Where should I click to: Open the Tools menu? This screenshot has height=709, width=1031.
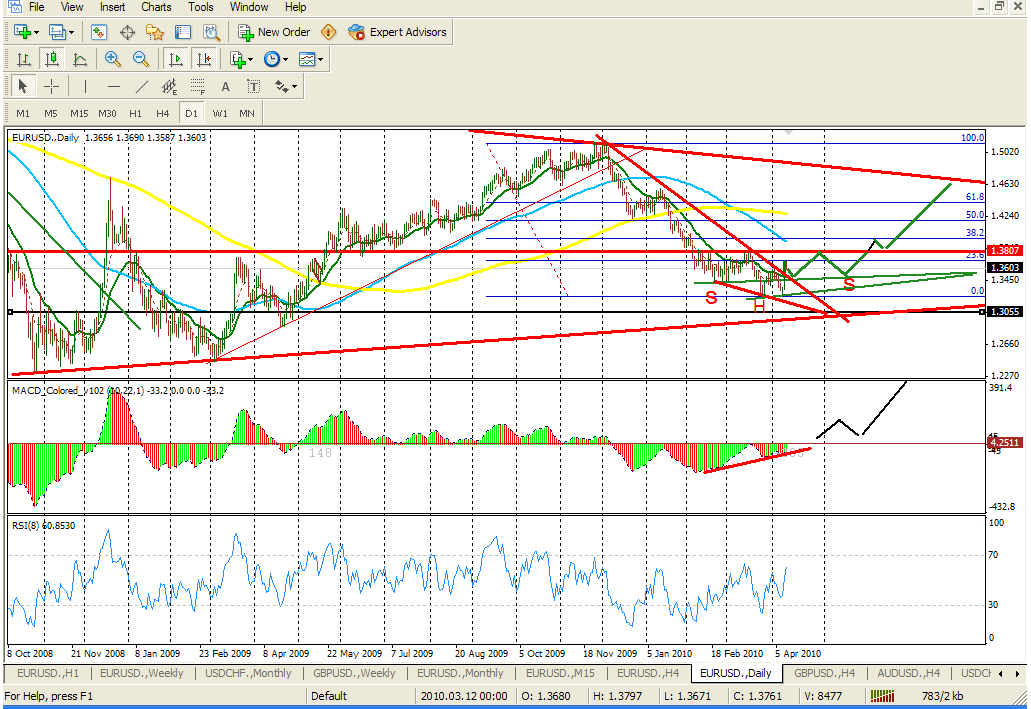click(x=201, y=7)
